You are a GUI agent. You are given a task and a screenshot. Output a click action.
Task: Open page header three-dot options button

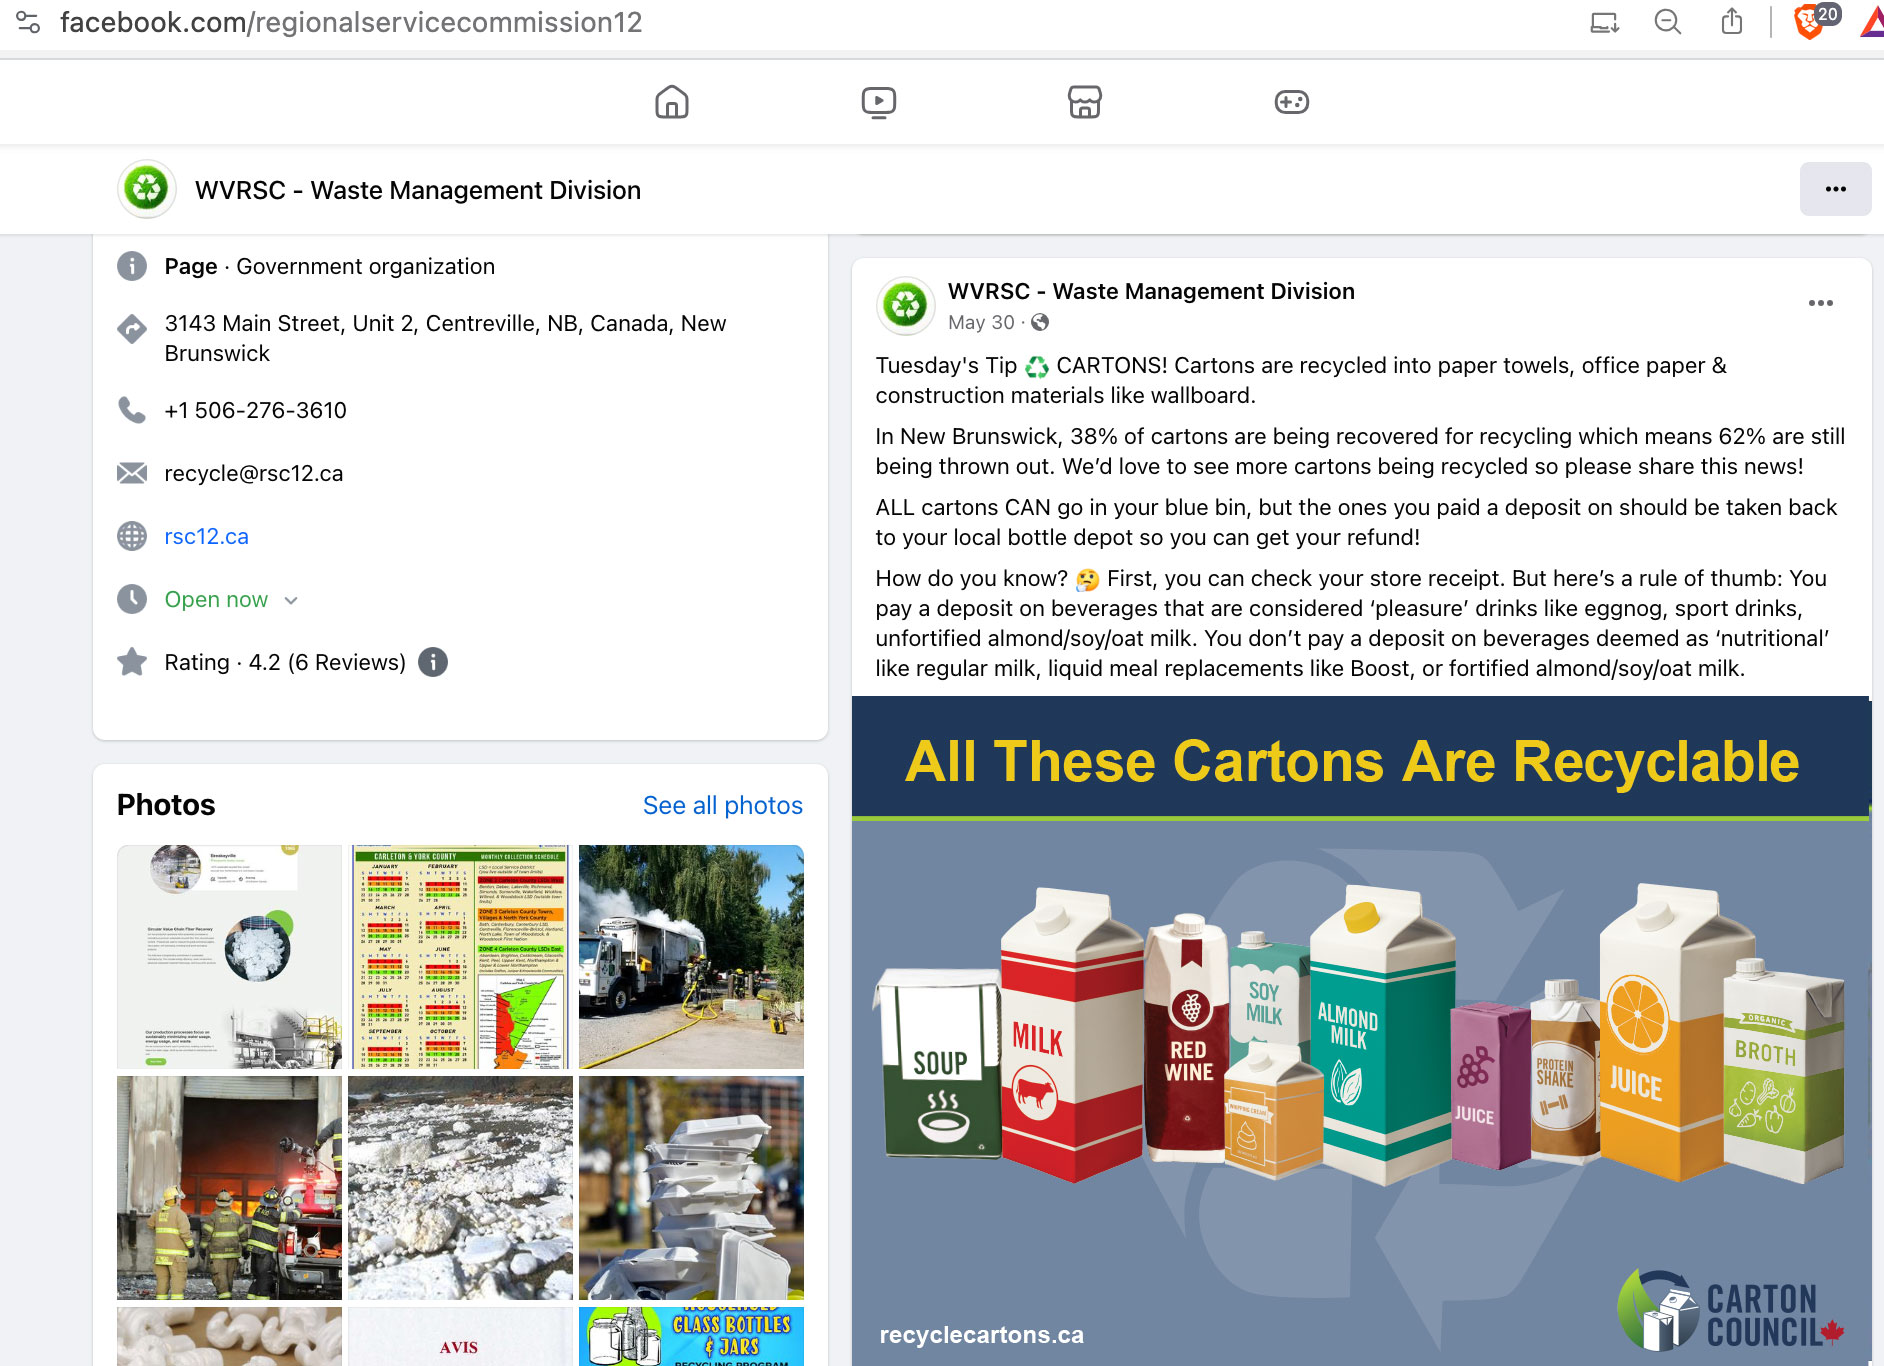click(1835, 189)
